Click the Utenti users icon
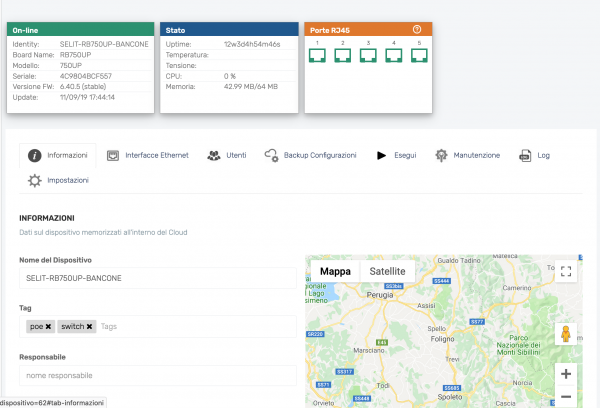This screenshot has height=408, width=600. [x=214, y=155]
